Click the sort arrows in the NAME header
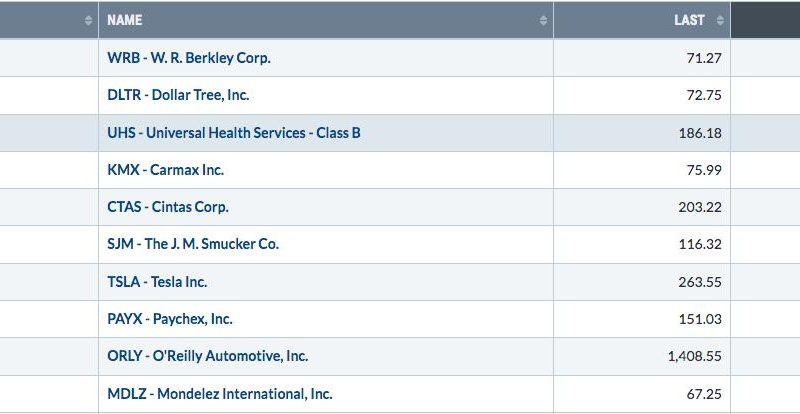 coord(543,20)
